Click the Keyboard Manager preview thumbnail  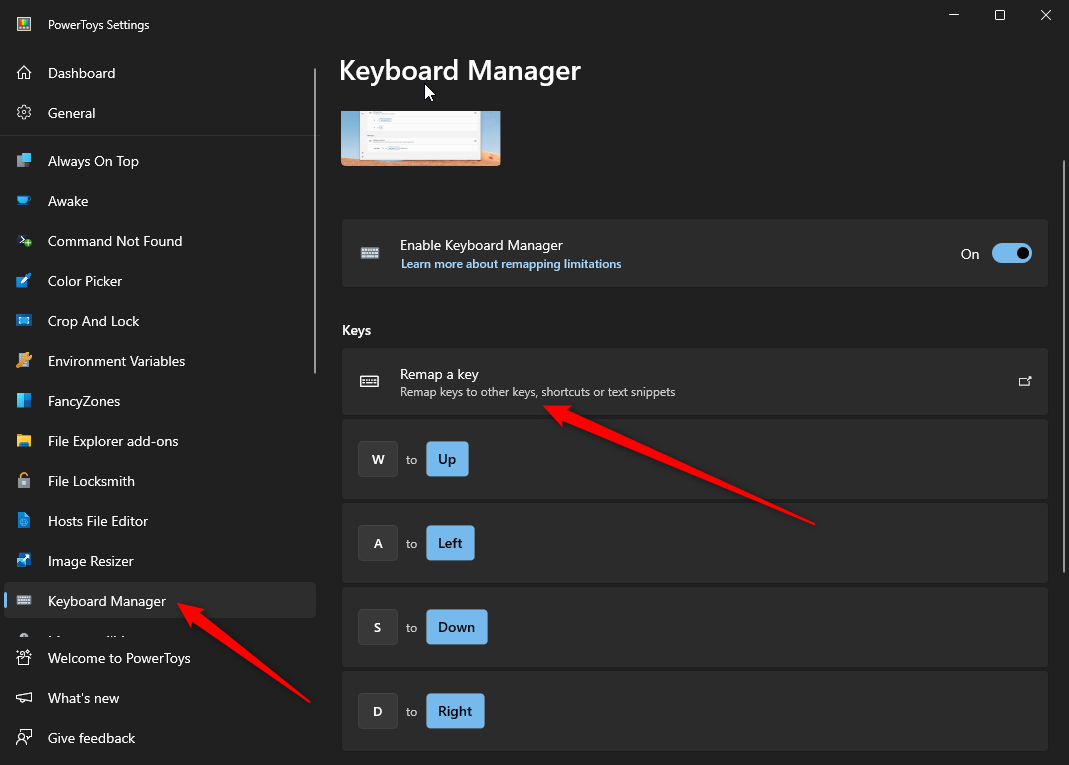pos(420,138)
